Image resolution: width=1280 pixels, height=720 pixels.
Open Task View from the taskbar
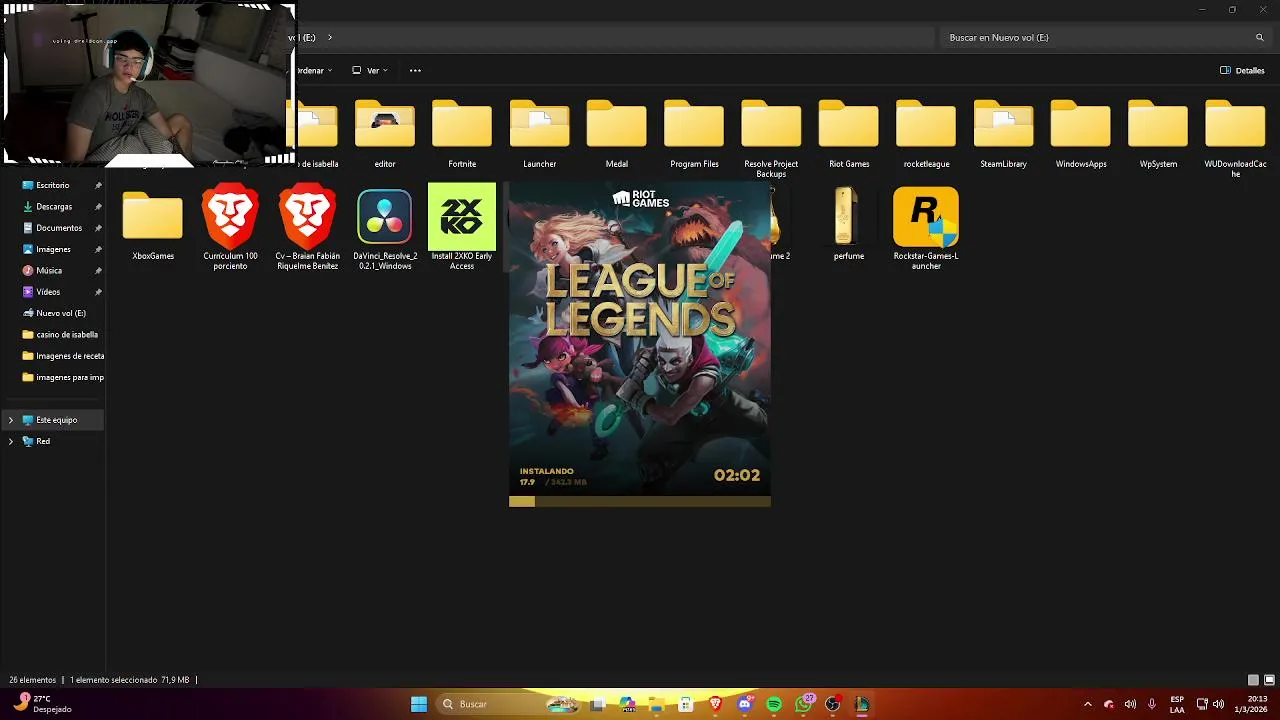pyautogui.click(x=598, y=704)
